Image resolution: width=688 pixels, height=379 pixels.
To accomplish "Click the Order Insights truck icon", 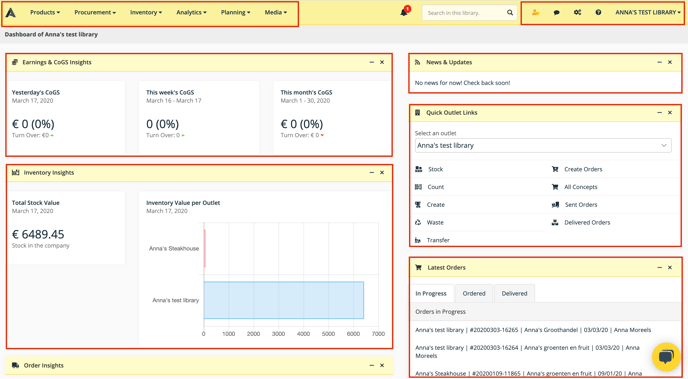I will click(15, 365).
